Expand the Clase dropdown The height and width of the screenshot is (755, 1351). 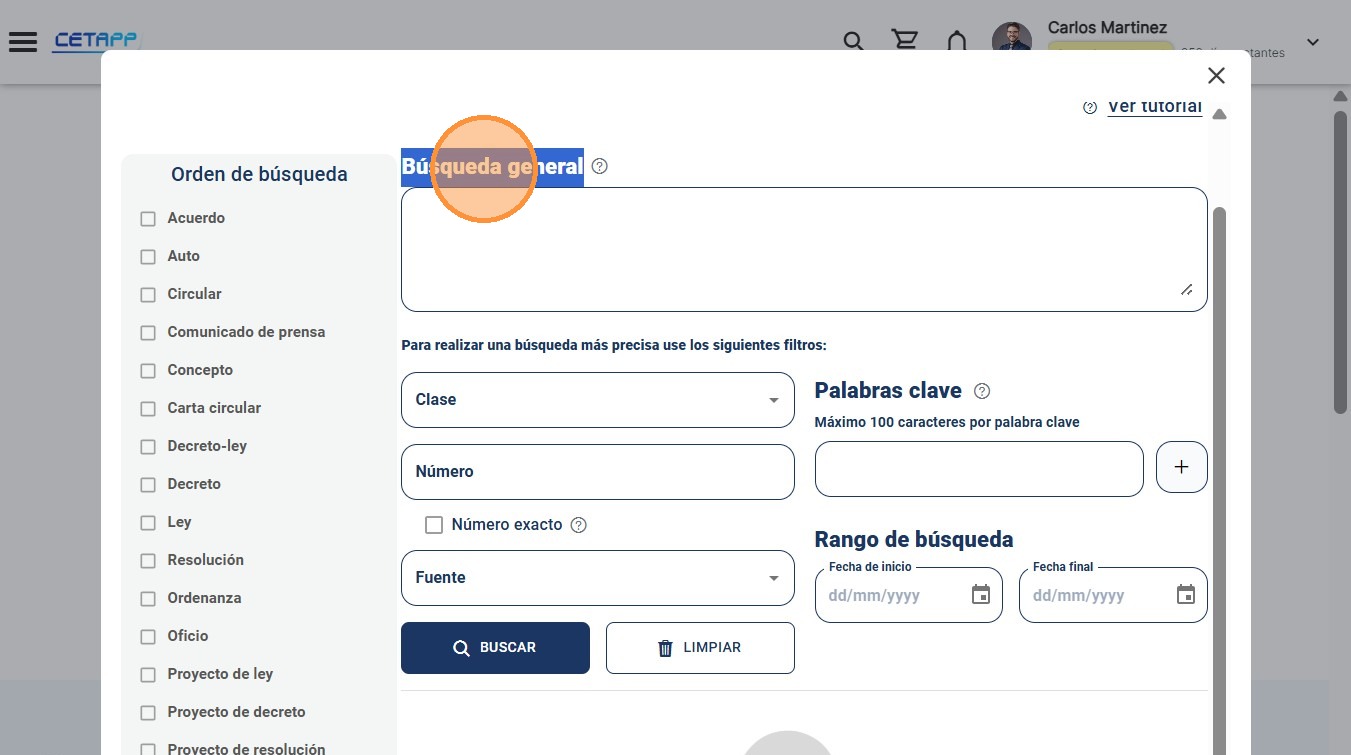pyautogui.click(x=598, y=400)
